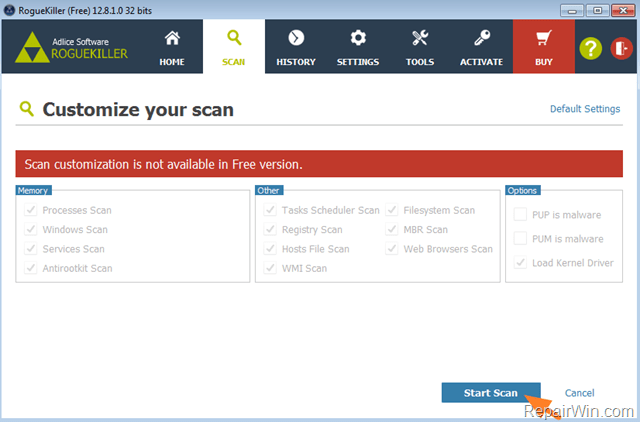Click the RogueKiller triangle logo

tap(32, 48)
